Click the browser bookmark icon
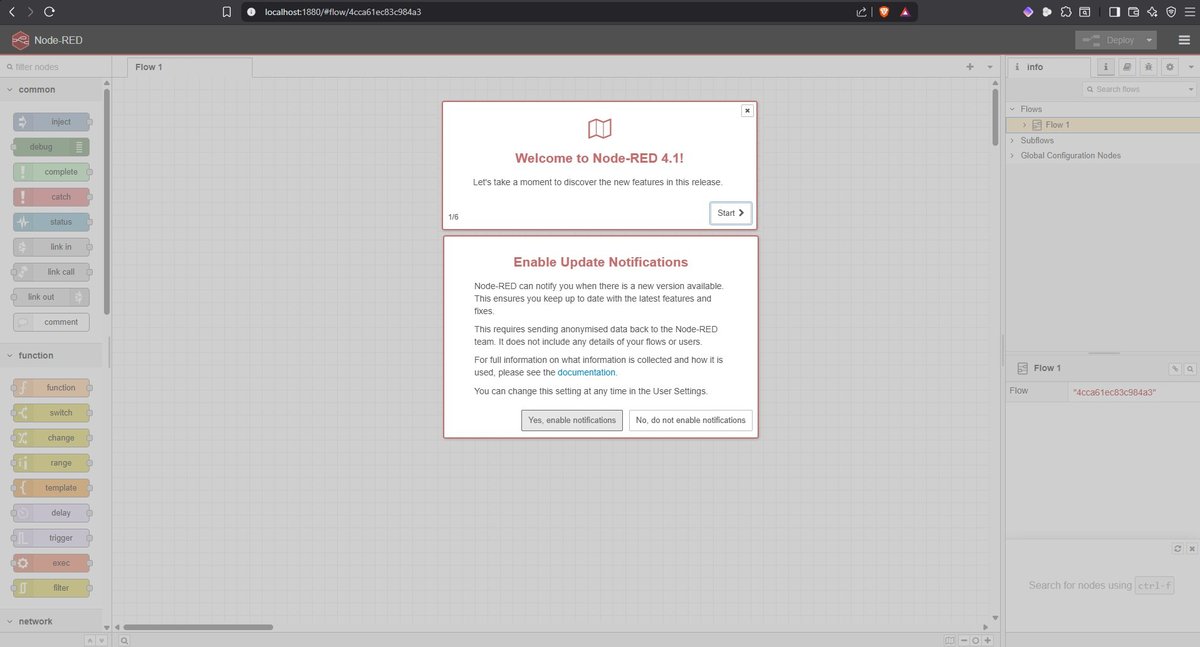Screen dimensions: 1200x647 coord(226,12)
